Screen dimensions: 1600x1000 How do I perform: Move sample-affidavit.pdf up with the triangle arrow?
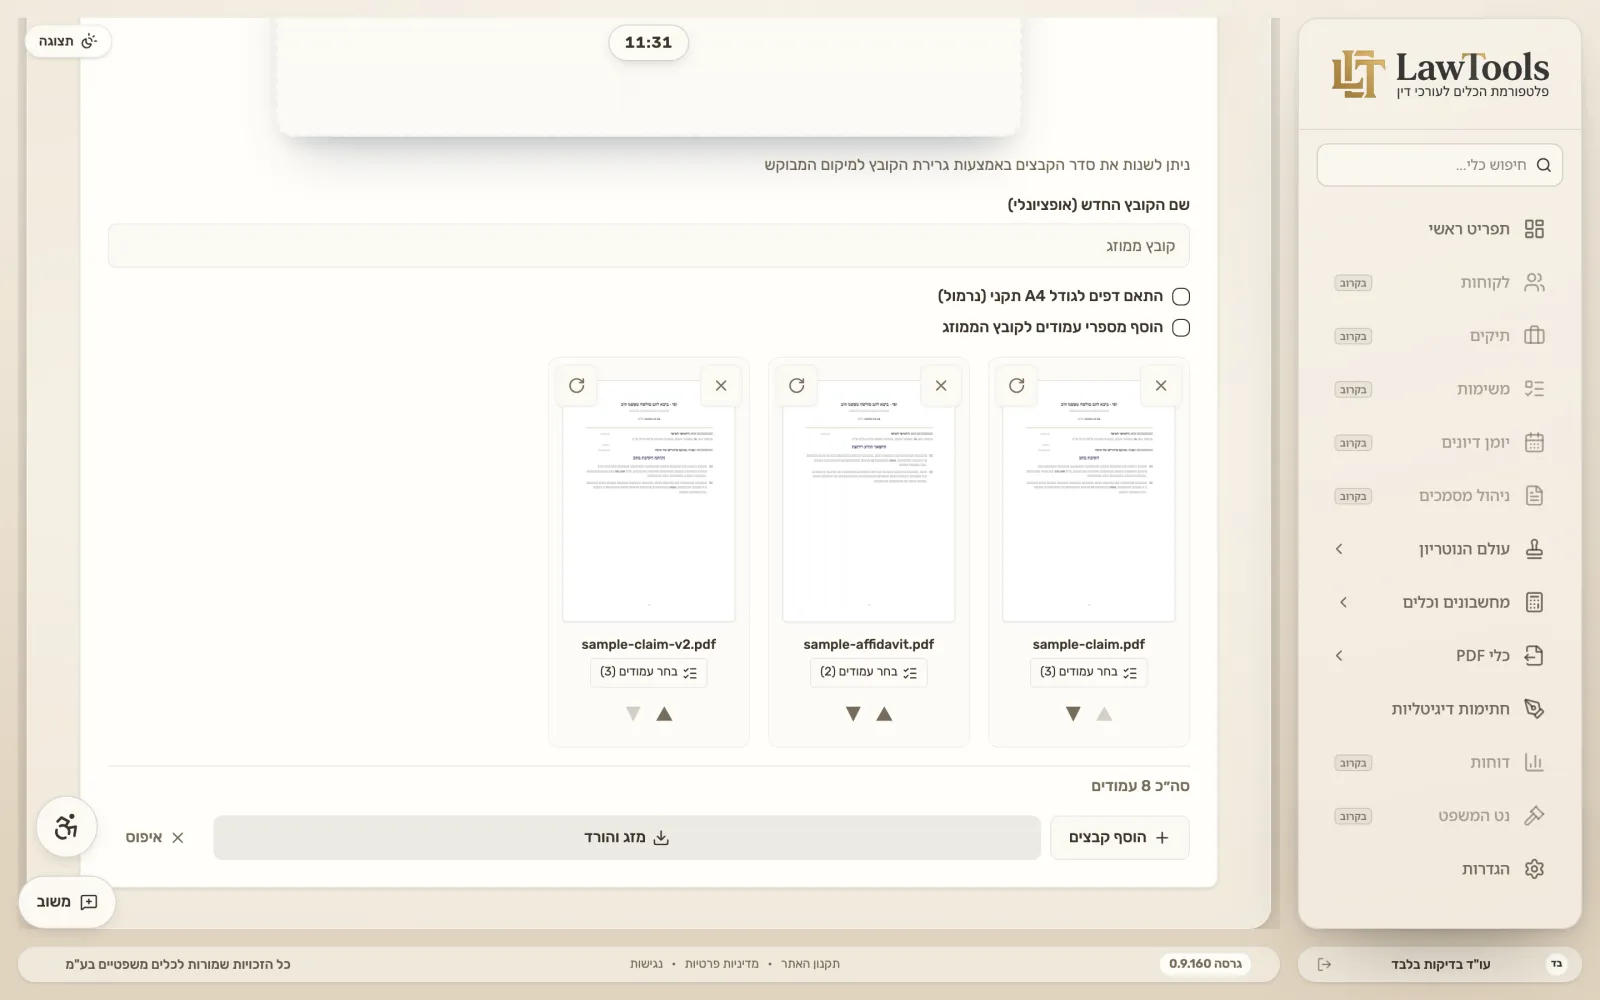[884, 714]
